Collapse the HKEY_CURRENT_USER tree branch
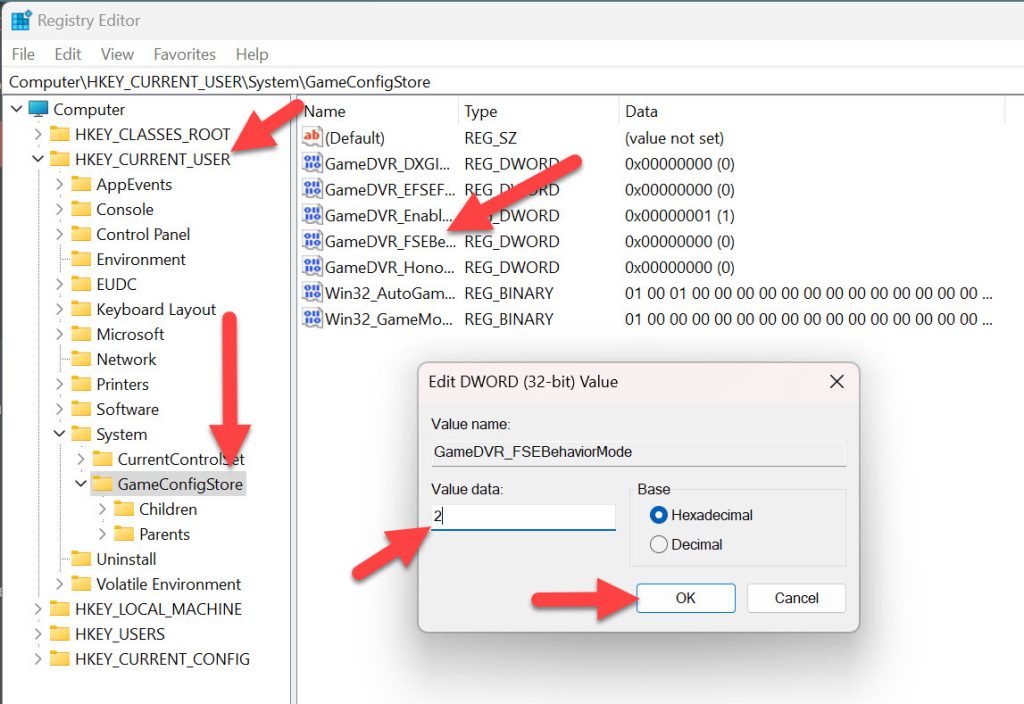This screenshot has width=1024, height=704. [37, 159]
